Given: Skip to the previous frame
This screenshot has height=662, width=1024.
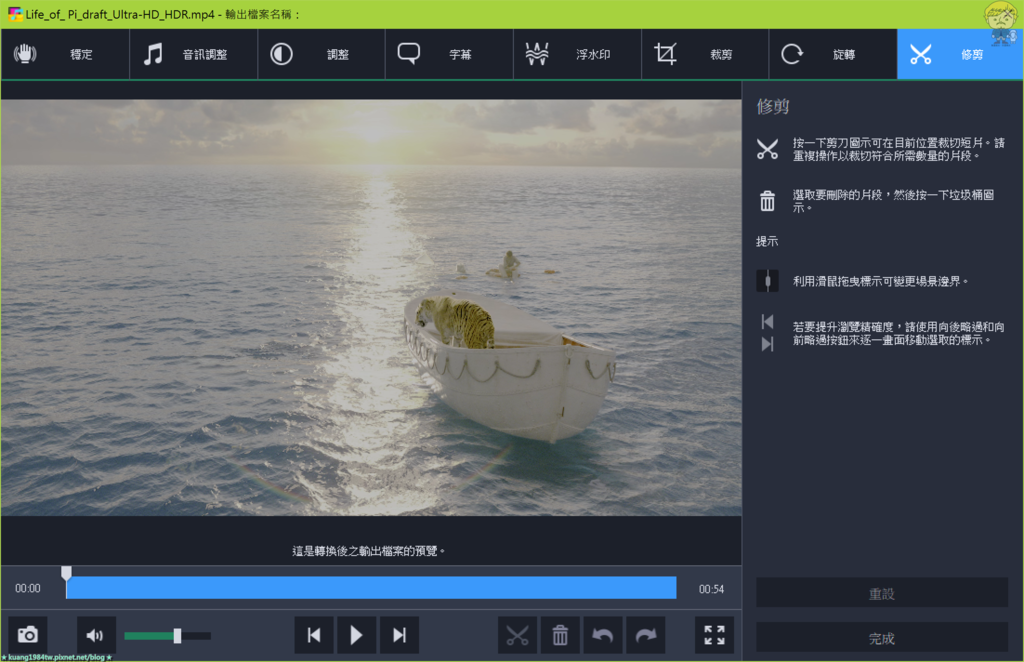Looking at the screenshot, I should (314, 635).
